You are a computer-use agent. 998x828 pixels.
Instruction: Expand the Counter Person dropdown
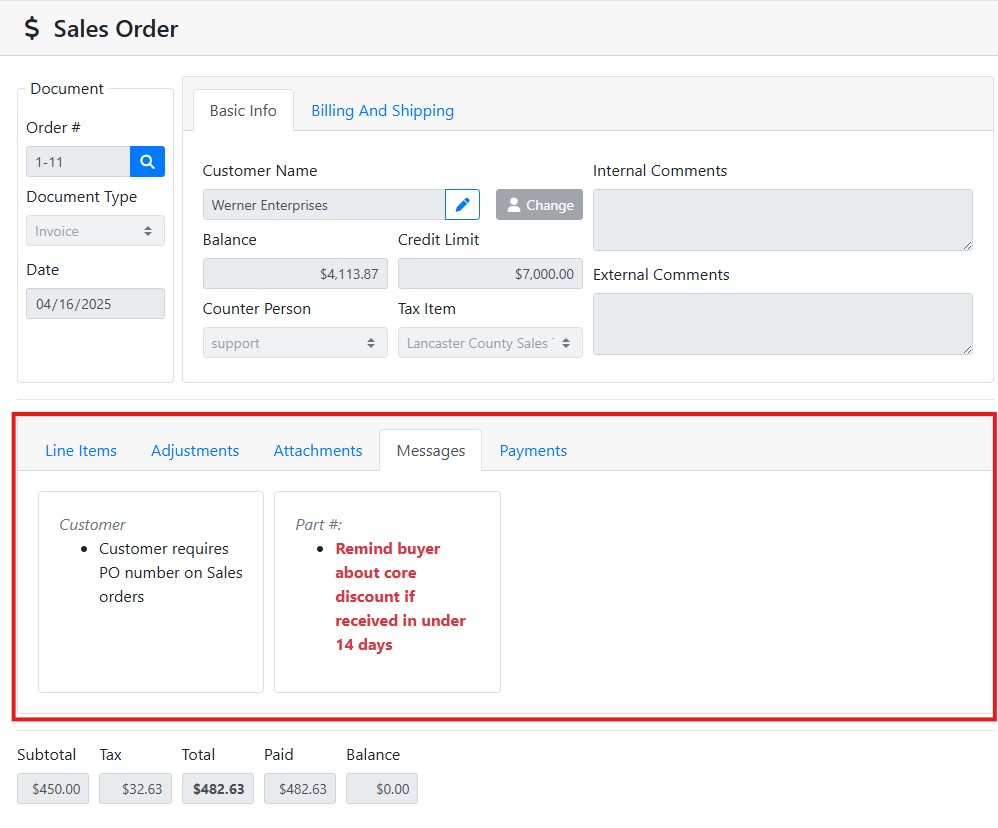(x=294, y=343)
